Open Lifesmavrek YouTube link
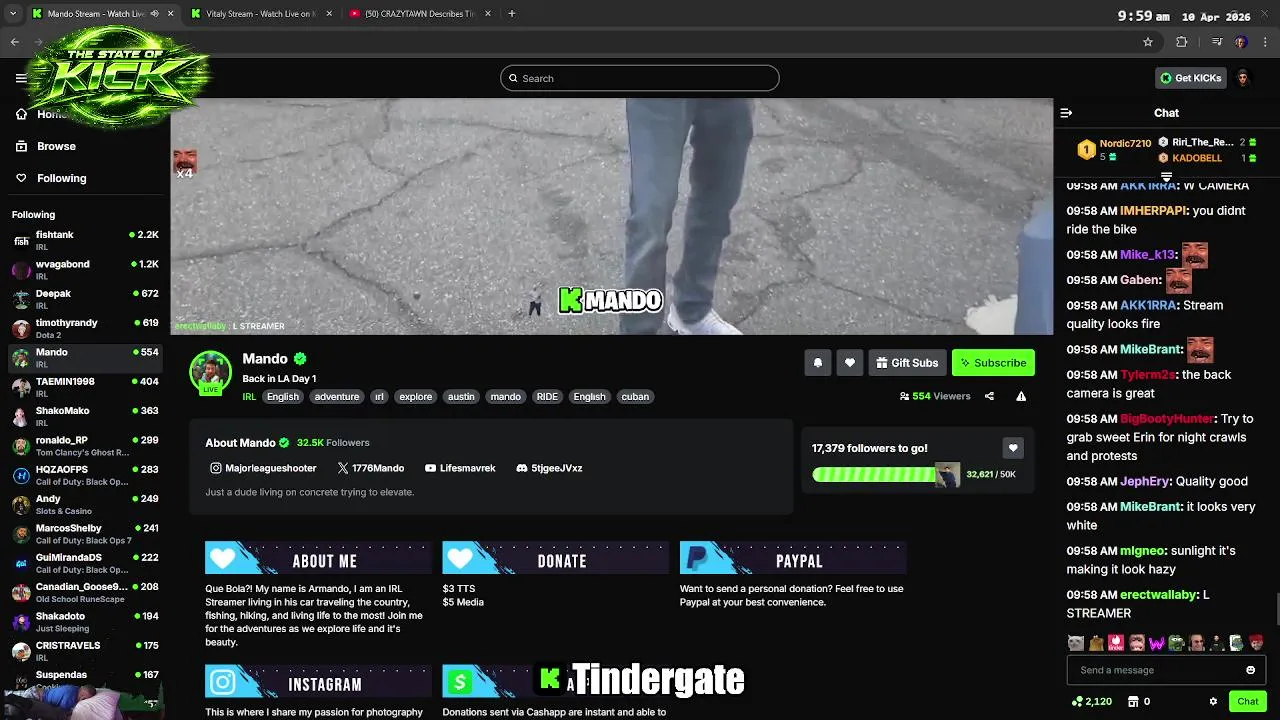 [x=460, y=468]
